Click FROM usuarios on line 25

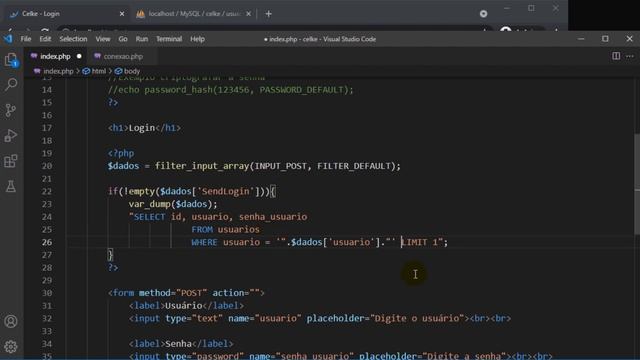pos(225,229)
